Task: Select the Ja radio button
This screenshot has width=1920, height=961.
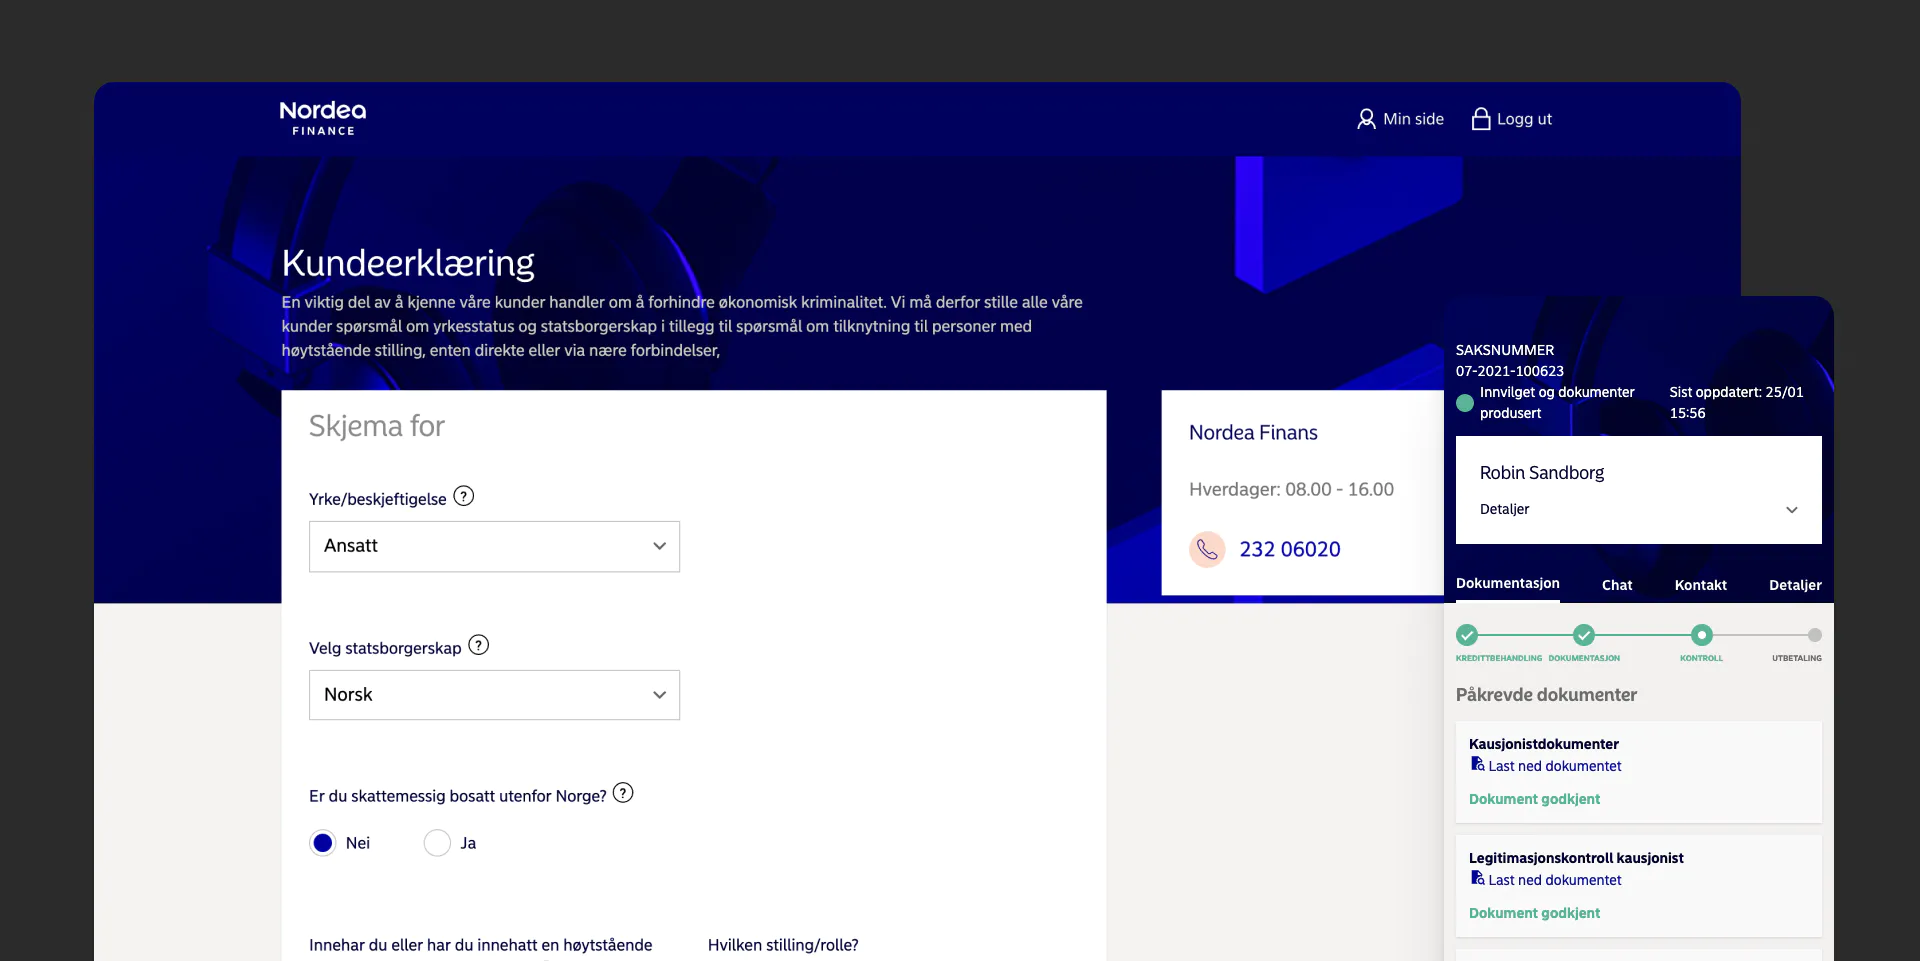Action: pyautogui.click(x=437, y=843)
